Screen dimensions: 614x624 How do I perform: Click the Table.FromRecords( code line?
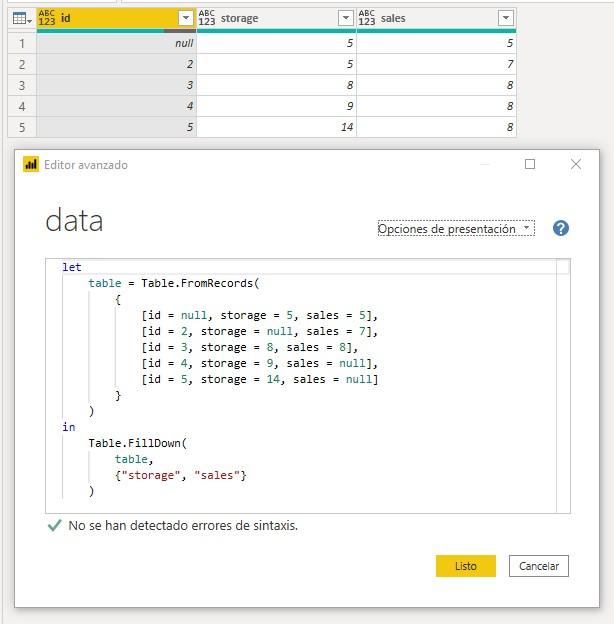point(173,283)
